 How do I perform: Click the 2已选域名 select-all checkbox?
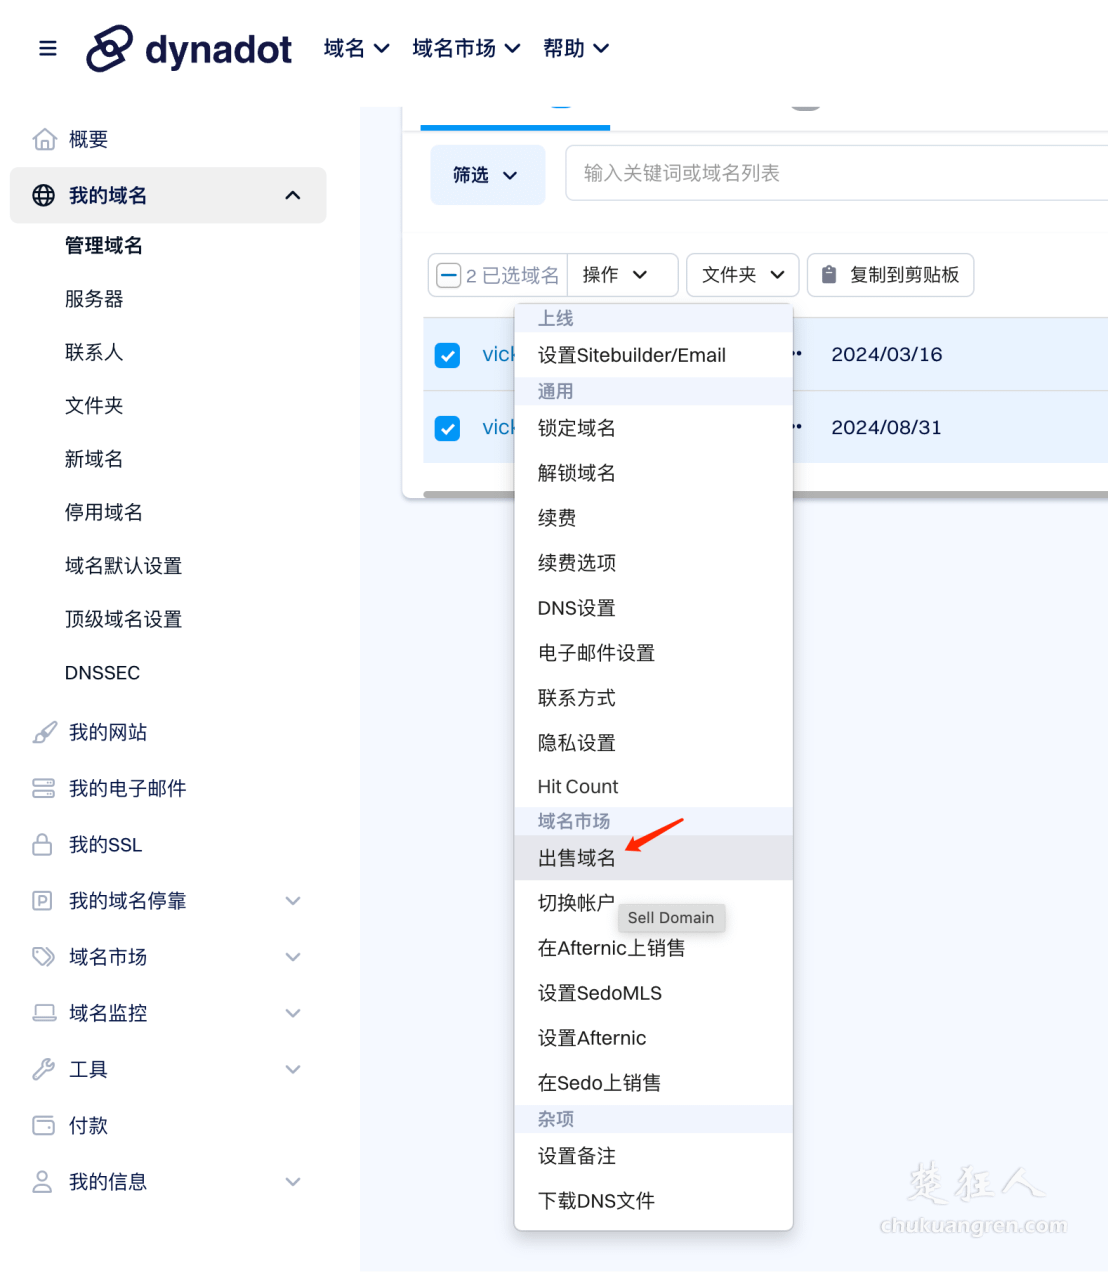(448, 274)
